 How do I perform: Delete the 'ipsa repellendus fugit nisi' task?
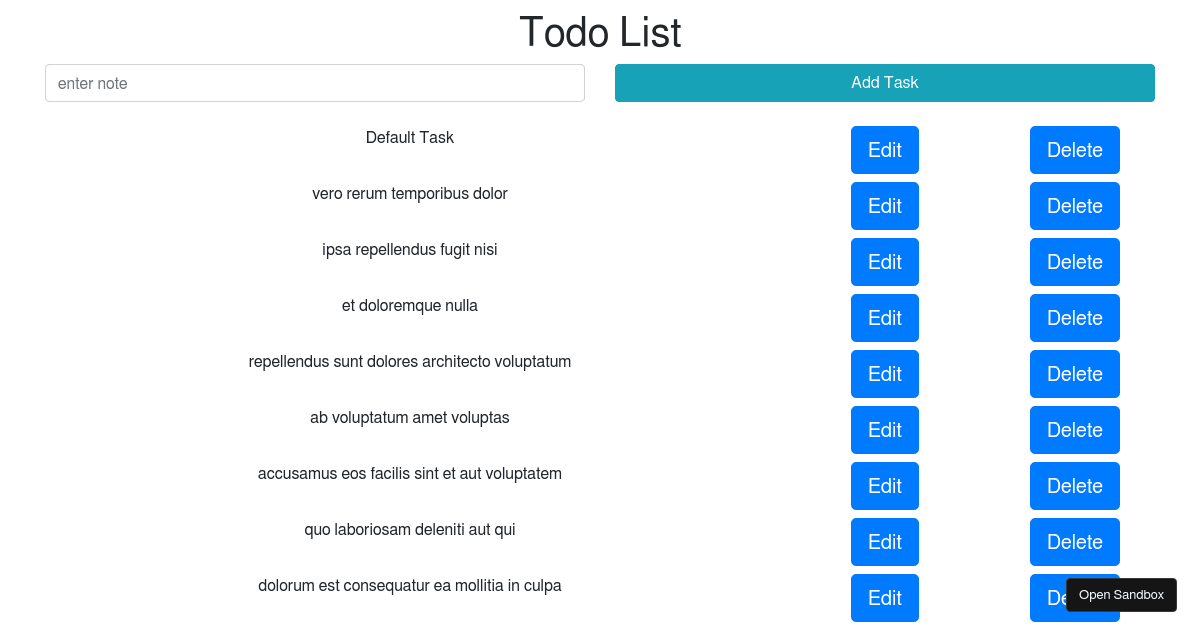pyautogui.click(x=1074, y=262)
